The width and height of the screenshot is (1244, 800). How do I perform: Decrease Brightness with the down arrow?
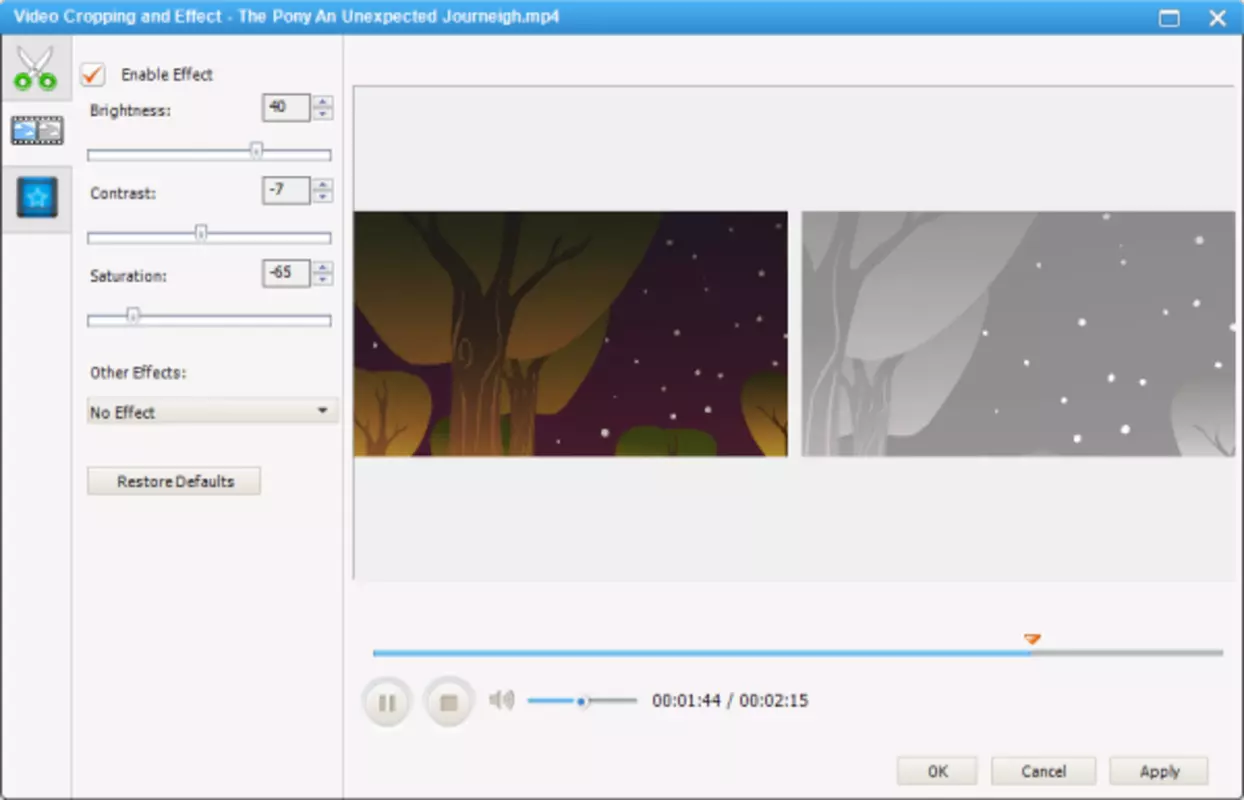point(322,114)
